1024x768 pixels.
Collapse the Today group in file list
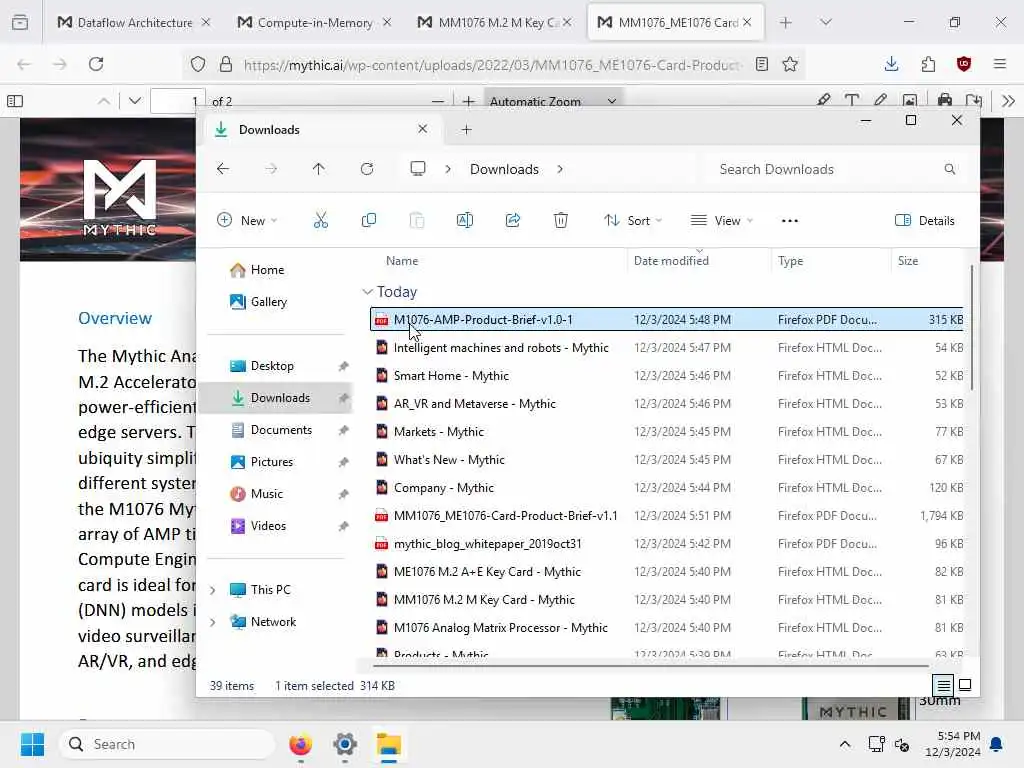pos(367,292)
